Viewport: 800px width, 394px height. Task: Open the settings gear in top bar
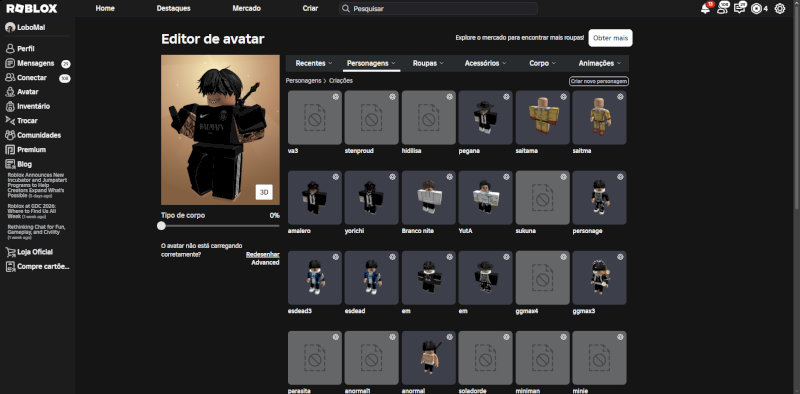[780, 9]
